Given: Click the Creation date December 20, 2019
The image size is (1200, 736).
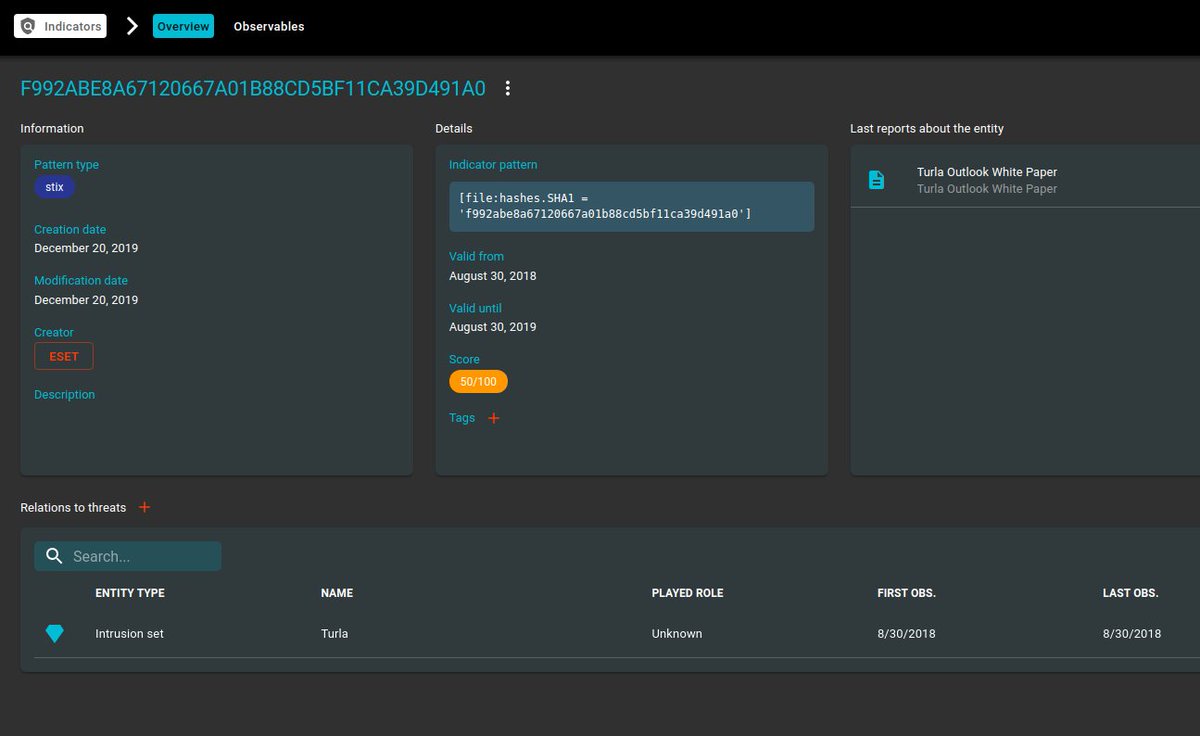Looking at the screenshot, I should (86, 248).
